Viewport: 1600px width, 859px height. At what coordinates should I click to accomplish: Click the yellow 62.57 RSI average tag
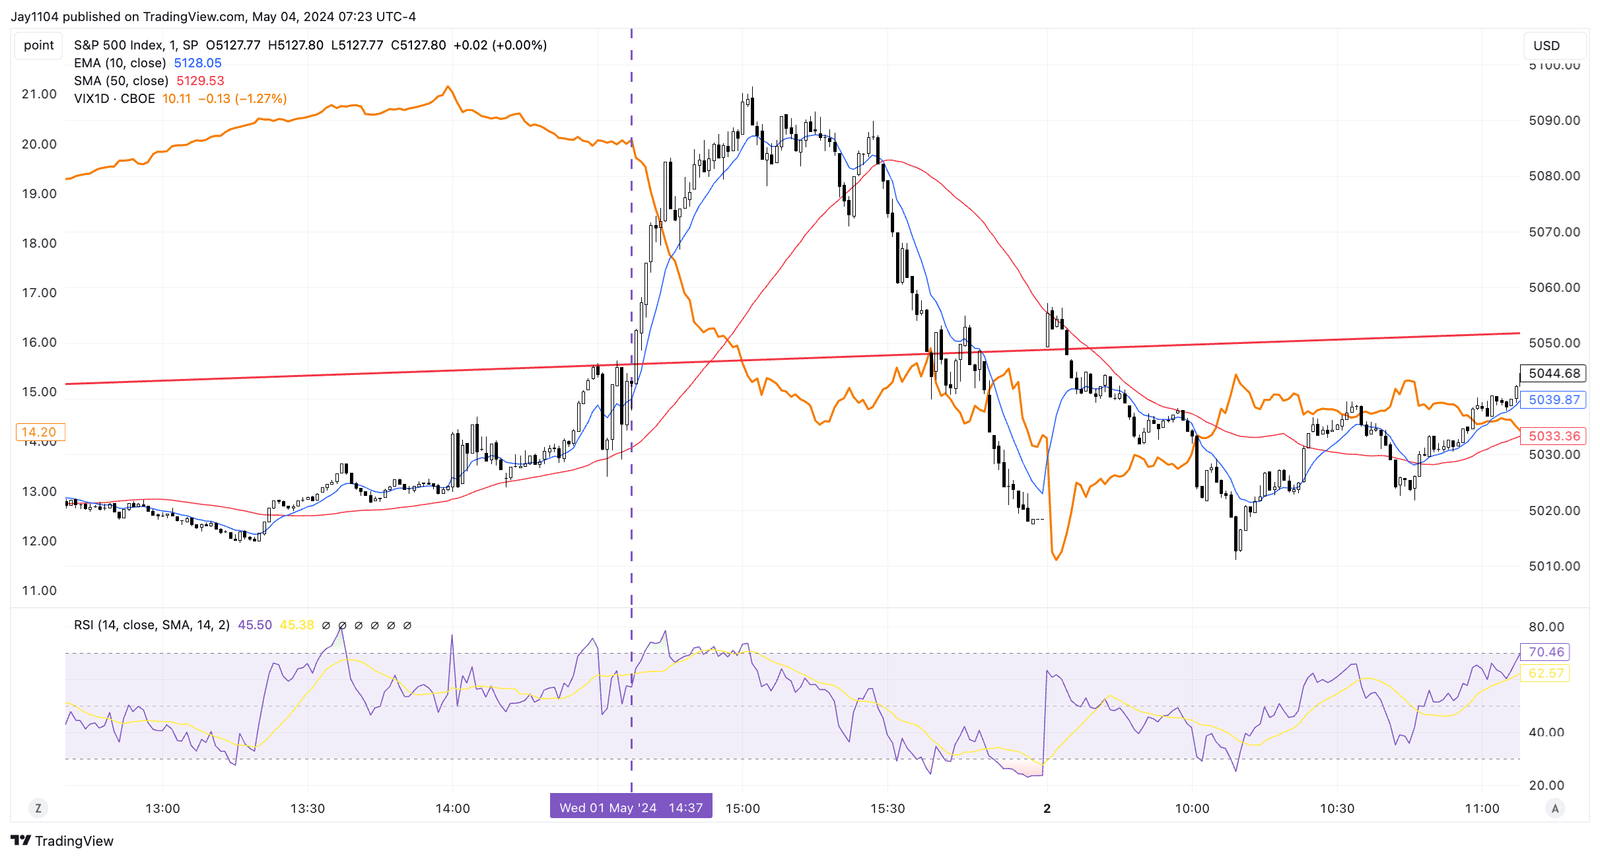(1546, 673)
